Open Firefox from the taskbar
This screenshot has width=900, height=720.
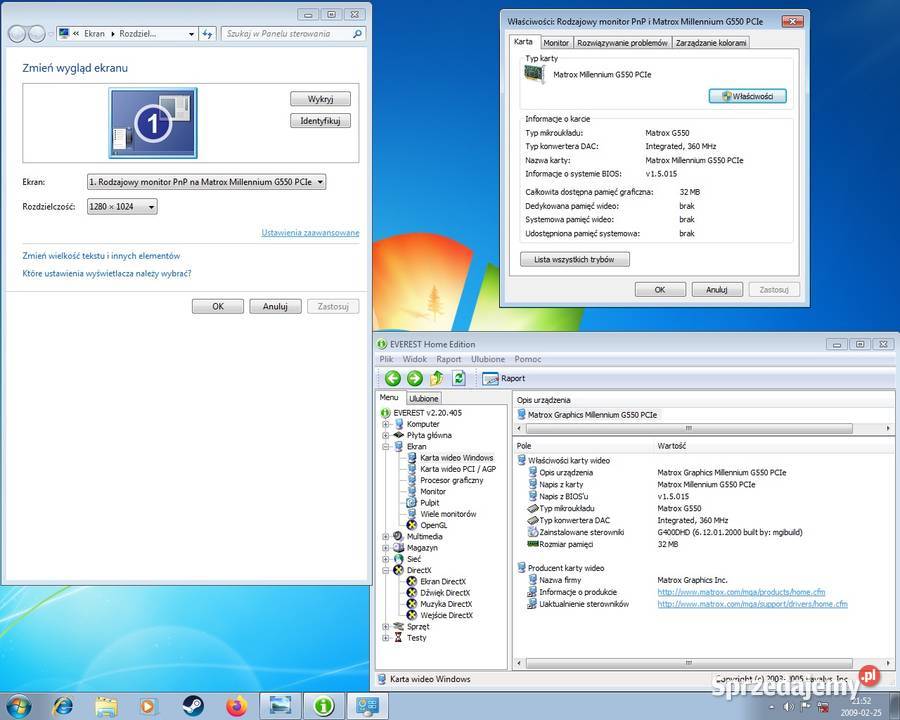pos(236,706)
